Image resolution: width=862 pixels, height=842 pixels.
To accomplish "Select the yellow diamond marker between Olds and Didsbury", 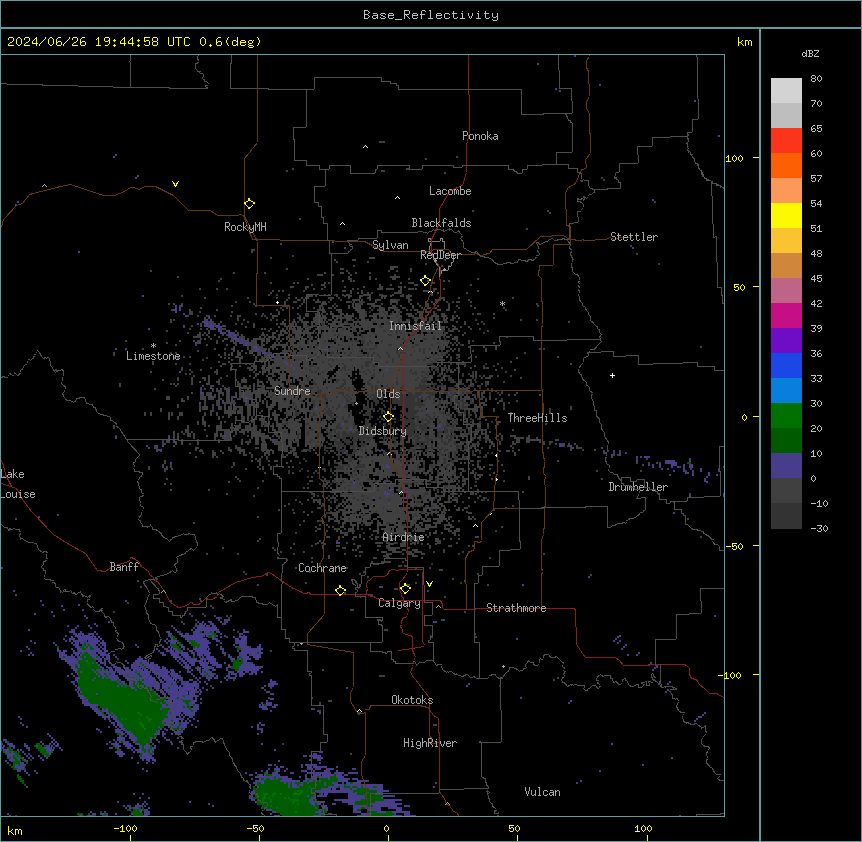I will [x=388, y=416].
